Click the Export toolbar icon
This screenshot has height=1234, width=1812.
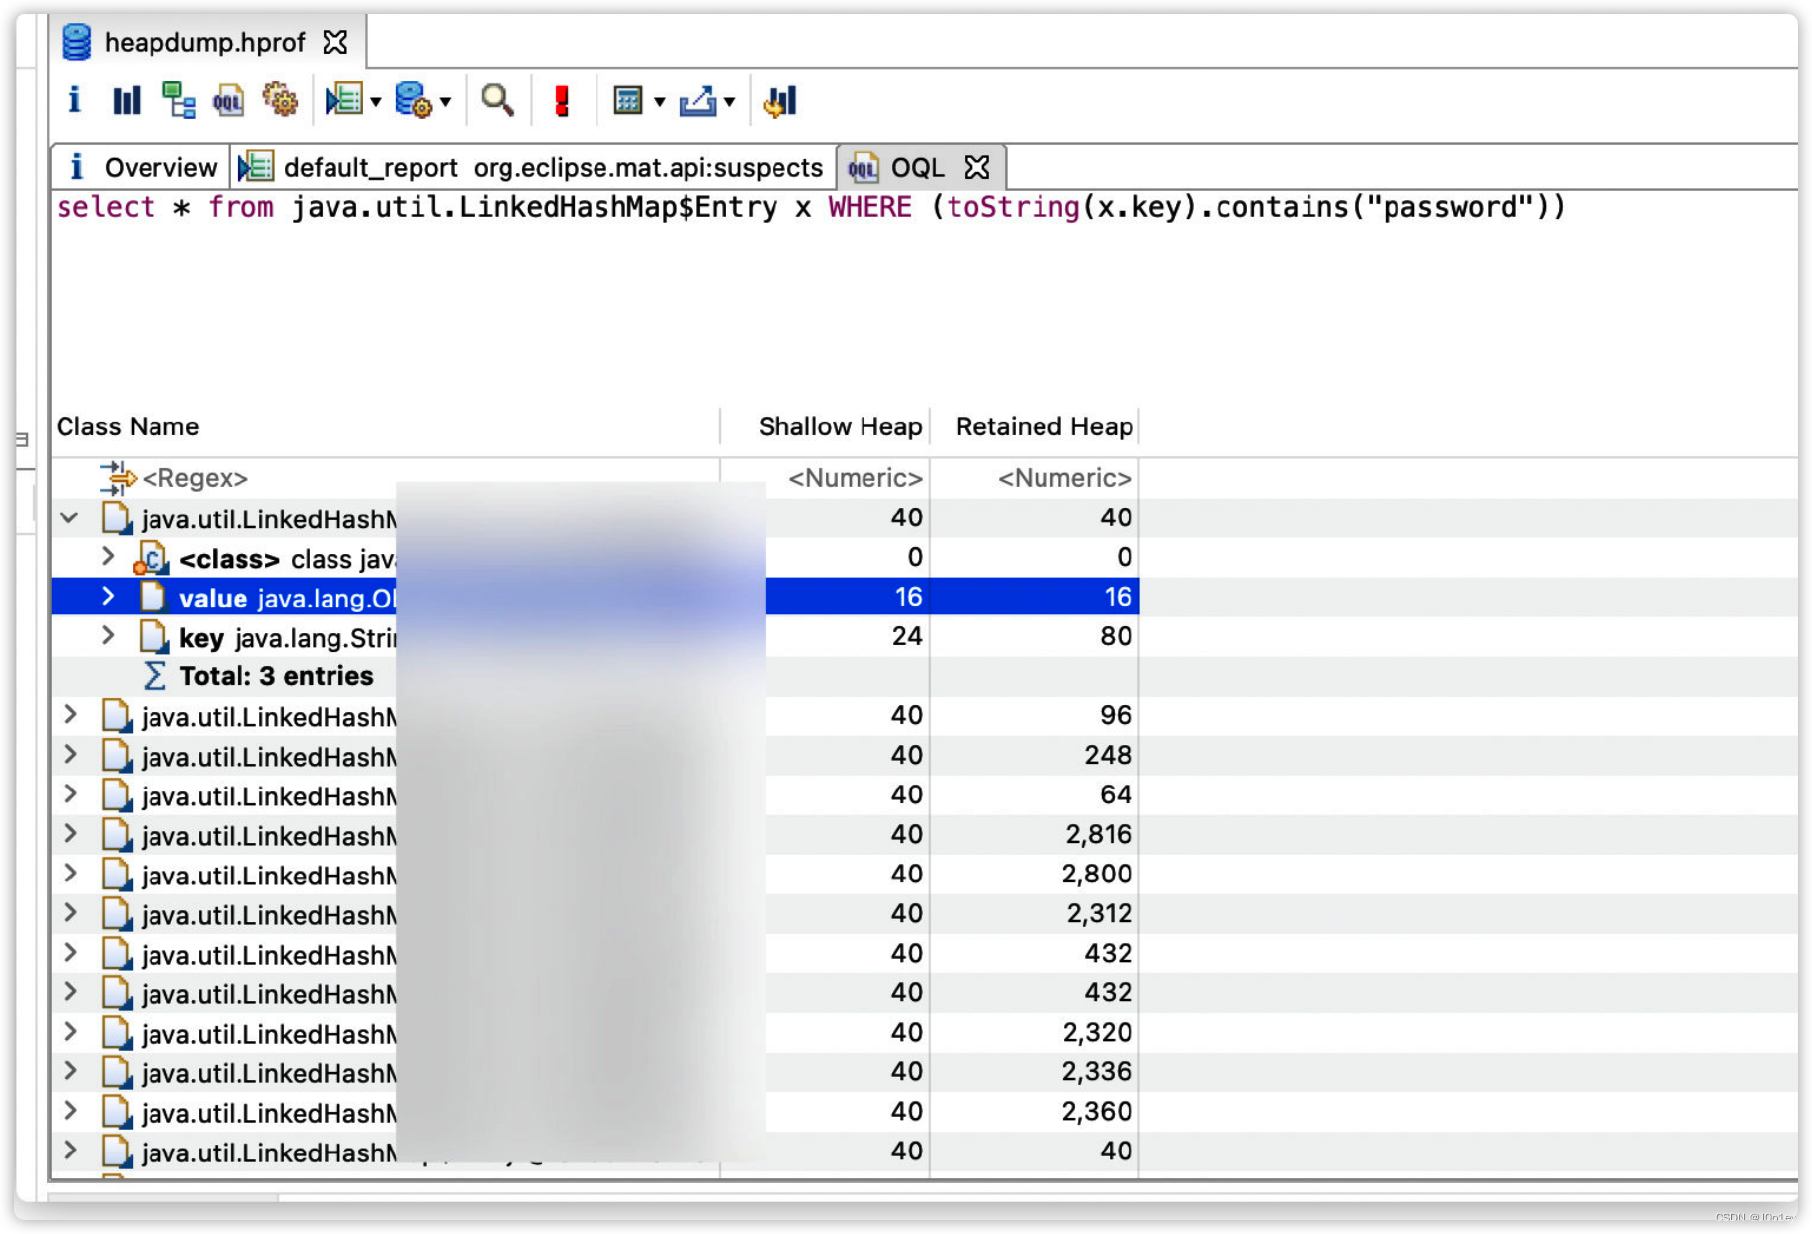[x=698, y=100]
